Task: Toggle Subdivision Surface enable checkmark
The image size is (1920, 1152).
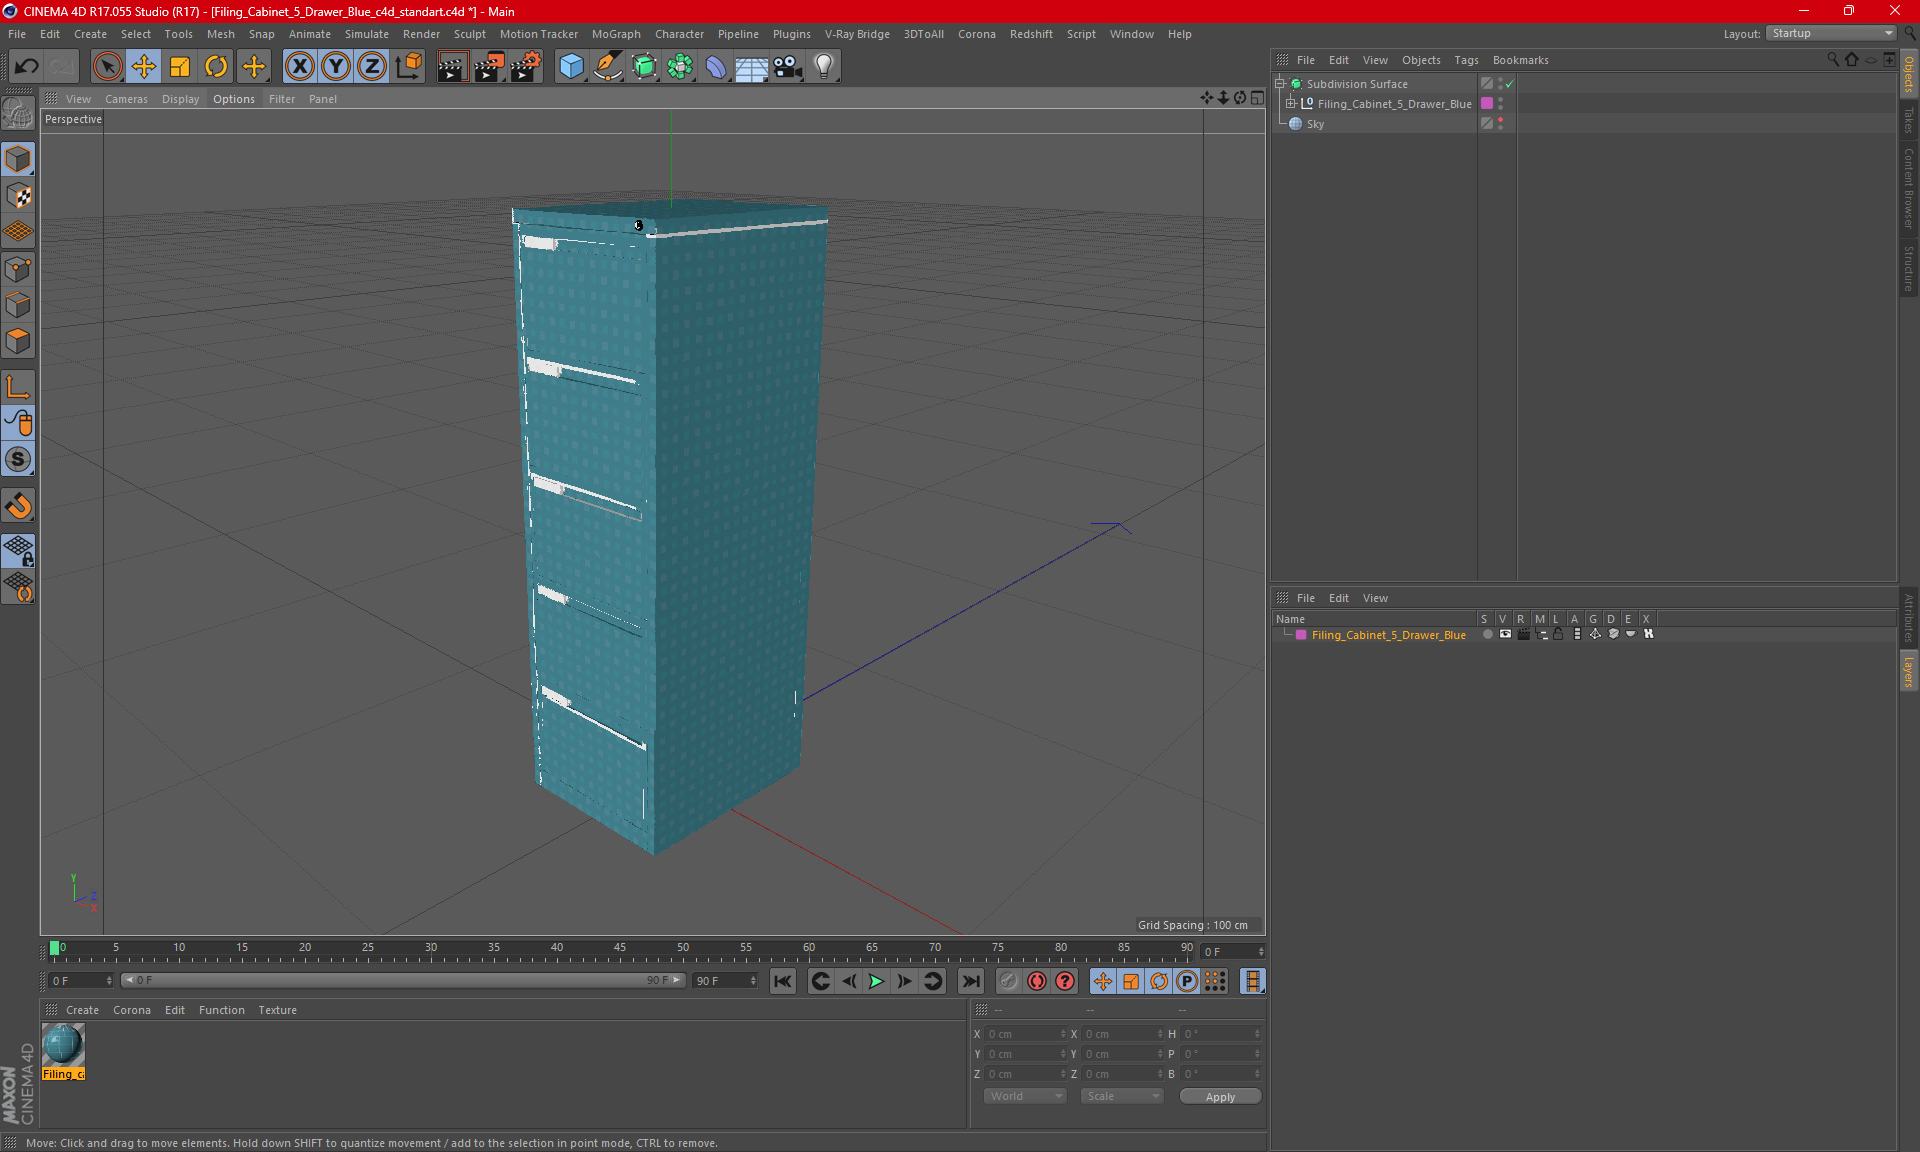Action: [x=1510, y=84]
